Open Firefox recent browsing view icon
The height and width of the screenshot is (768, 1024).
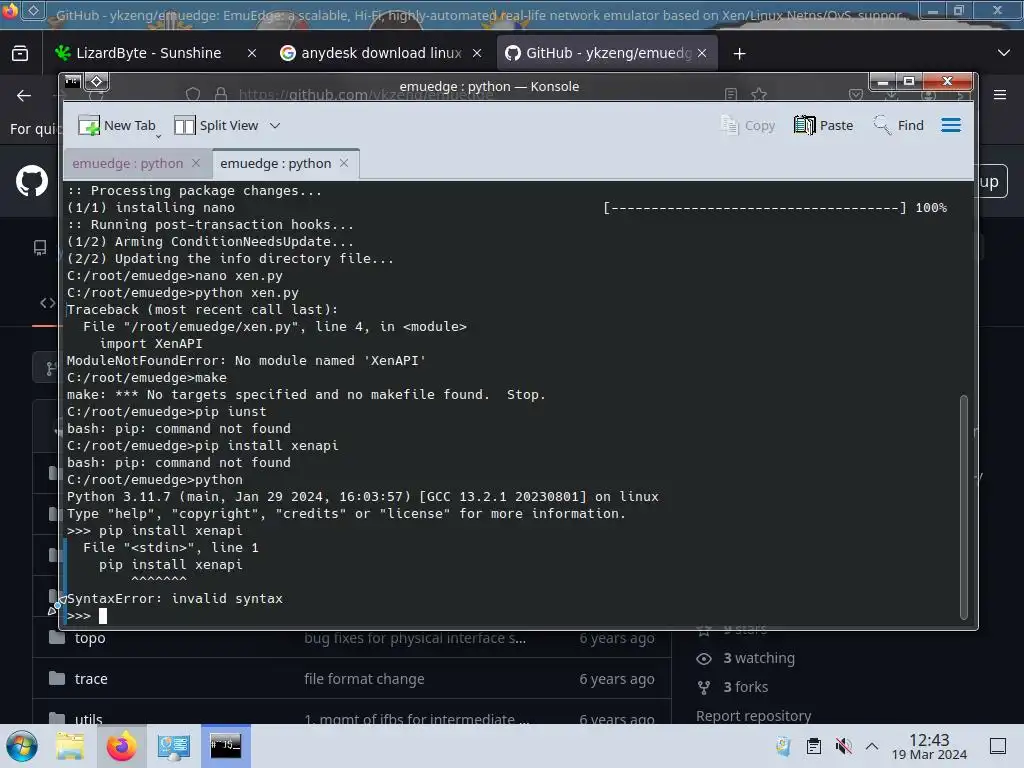pos(20,53)
